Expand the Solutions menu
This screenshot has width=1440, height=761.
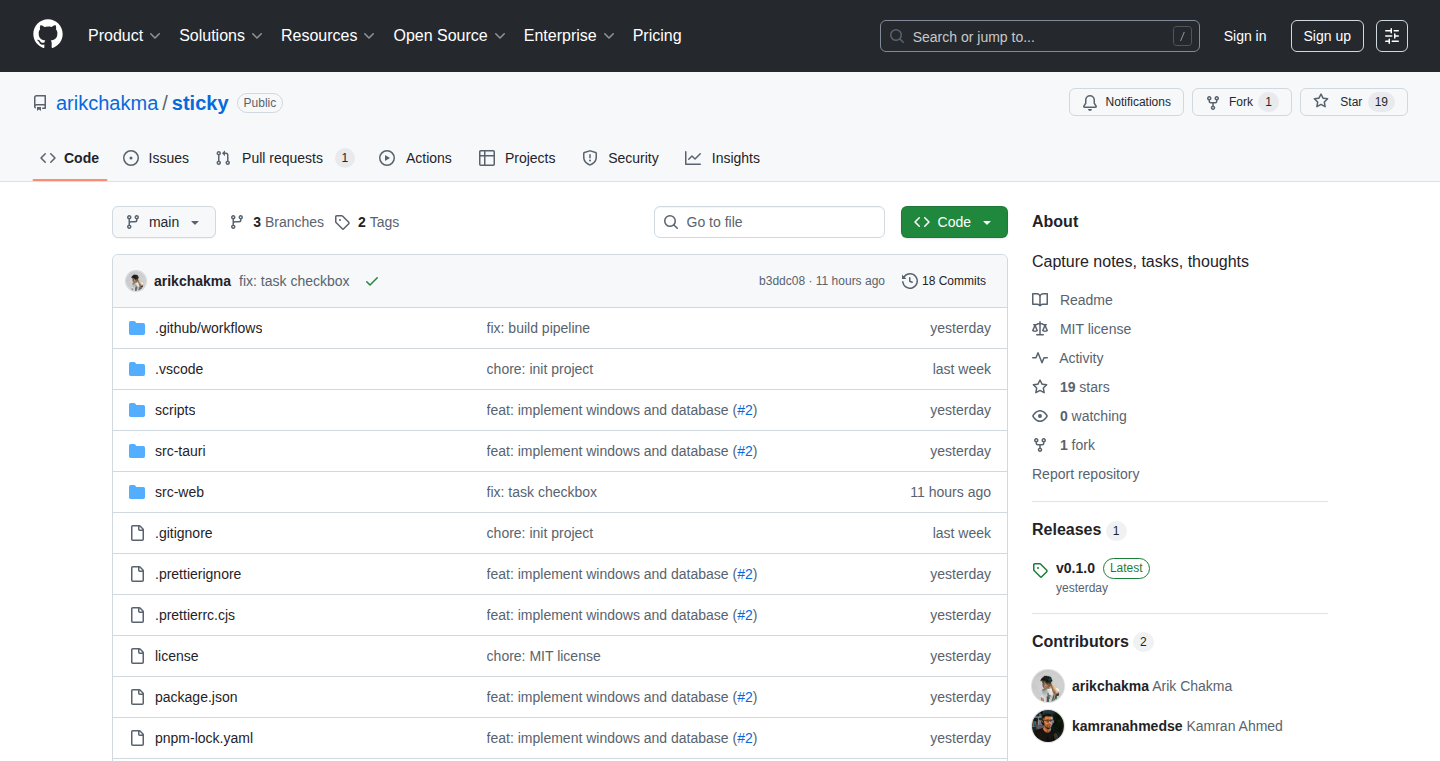point(221,36)
